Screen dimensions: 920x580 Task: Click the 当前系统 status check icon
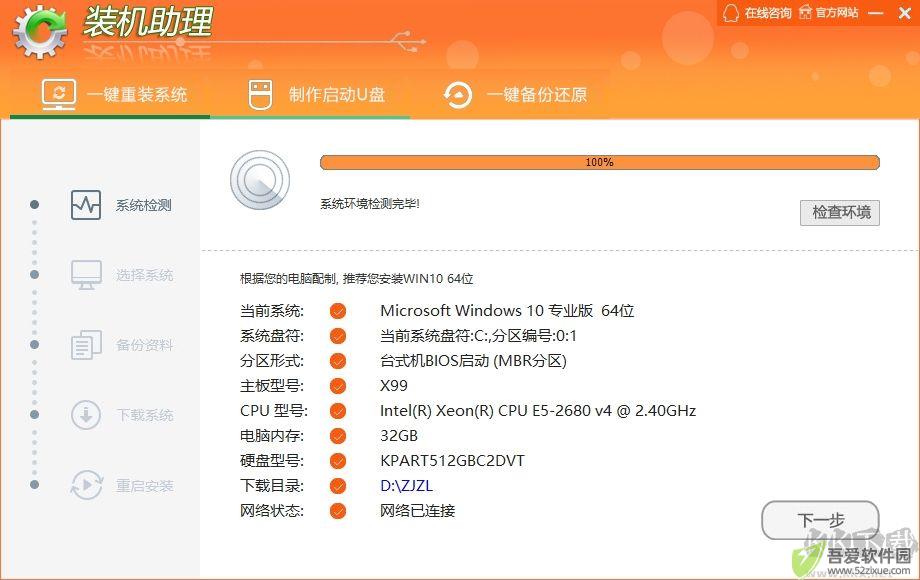pos(338,311)
